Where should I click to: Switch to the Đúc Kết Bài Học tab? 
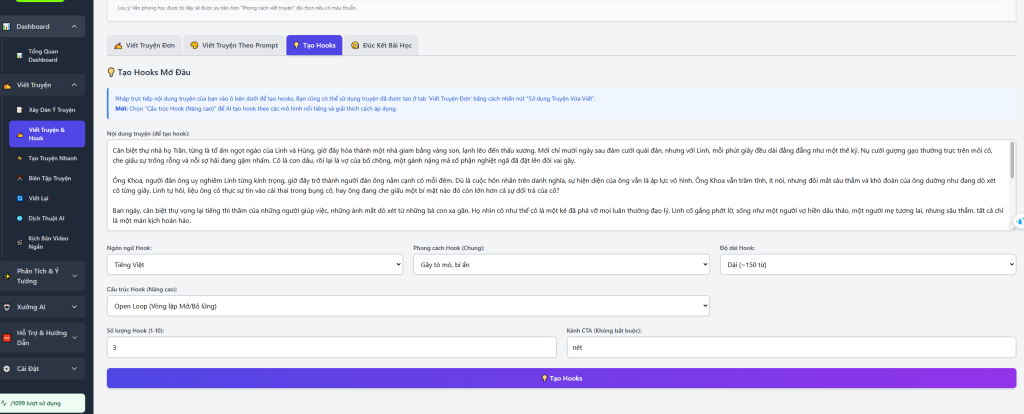(382, 45)
